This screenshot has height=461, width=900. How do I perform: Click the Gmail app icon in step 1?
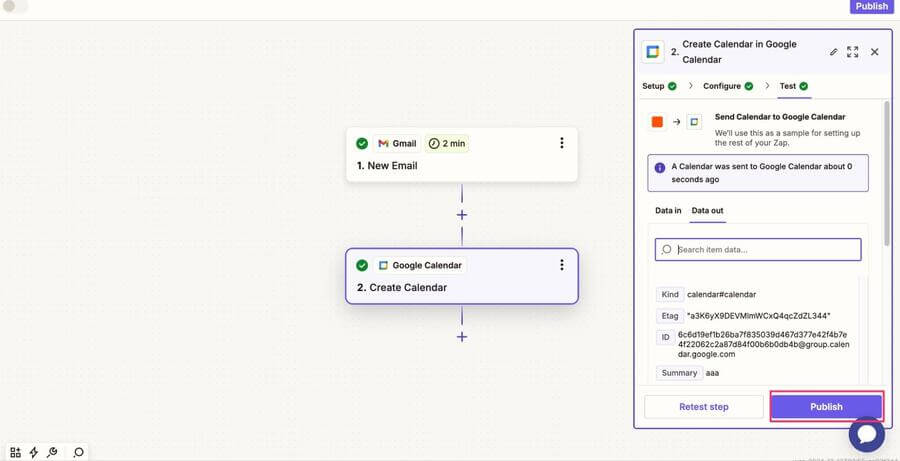[x=383, y=144]
